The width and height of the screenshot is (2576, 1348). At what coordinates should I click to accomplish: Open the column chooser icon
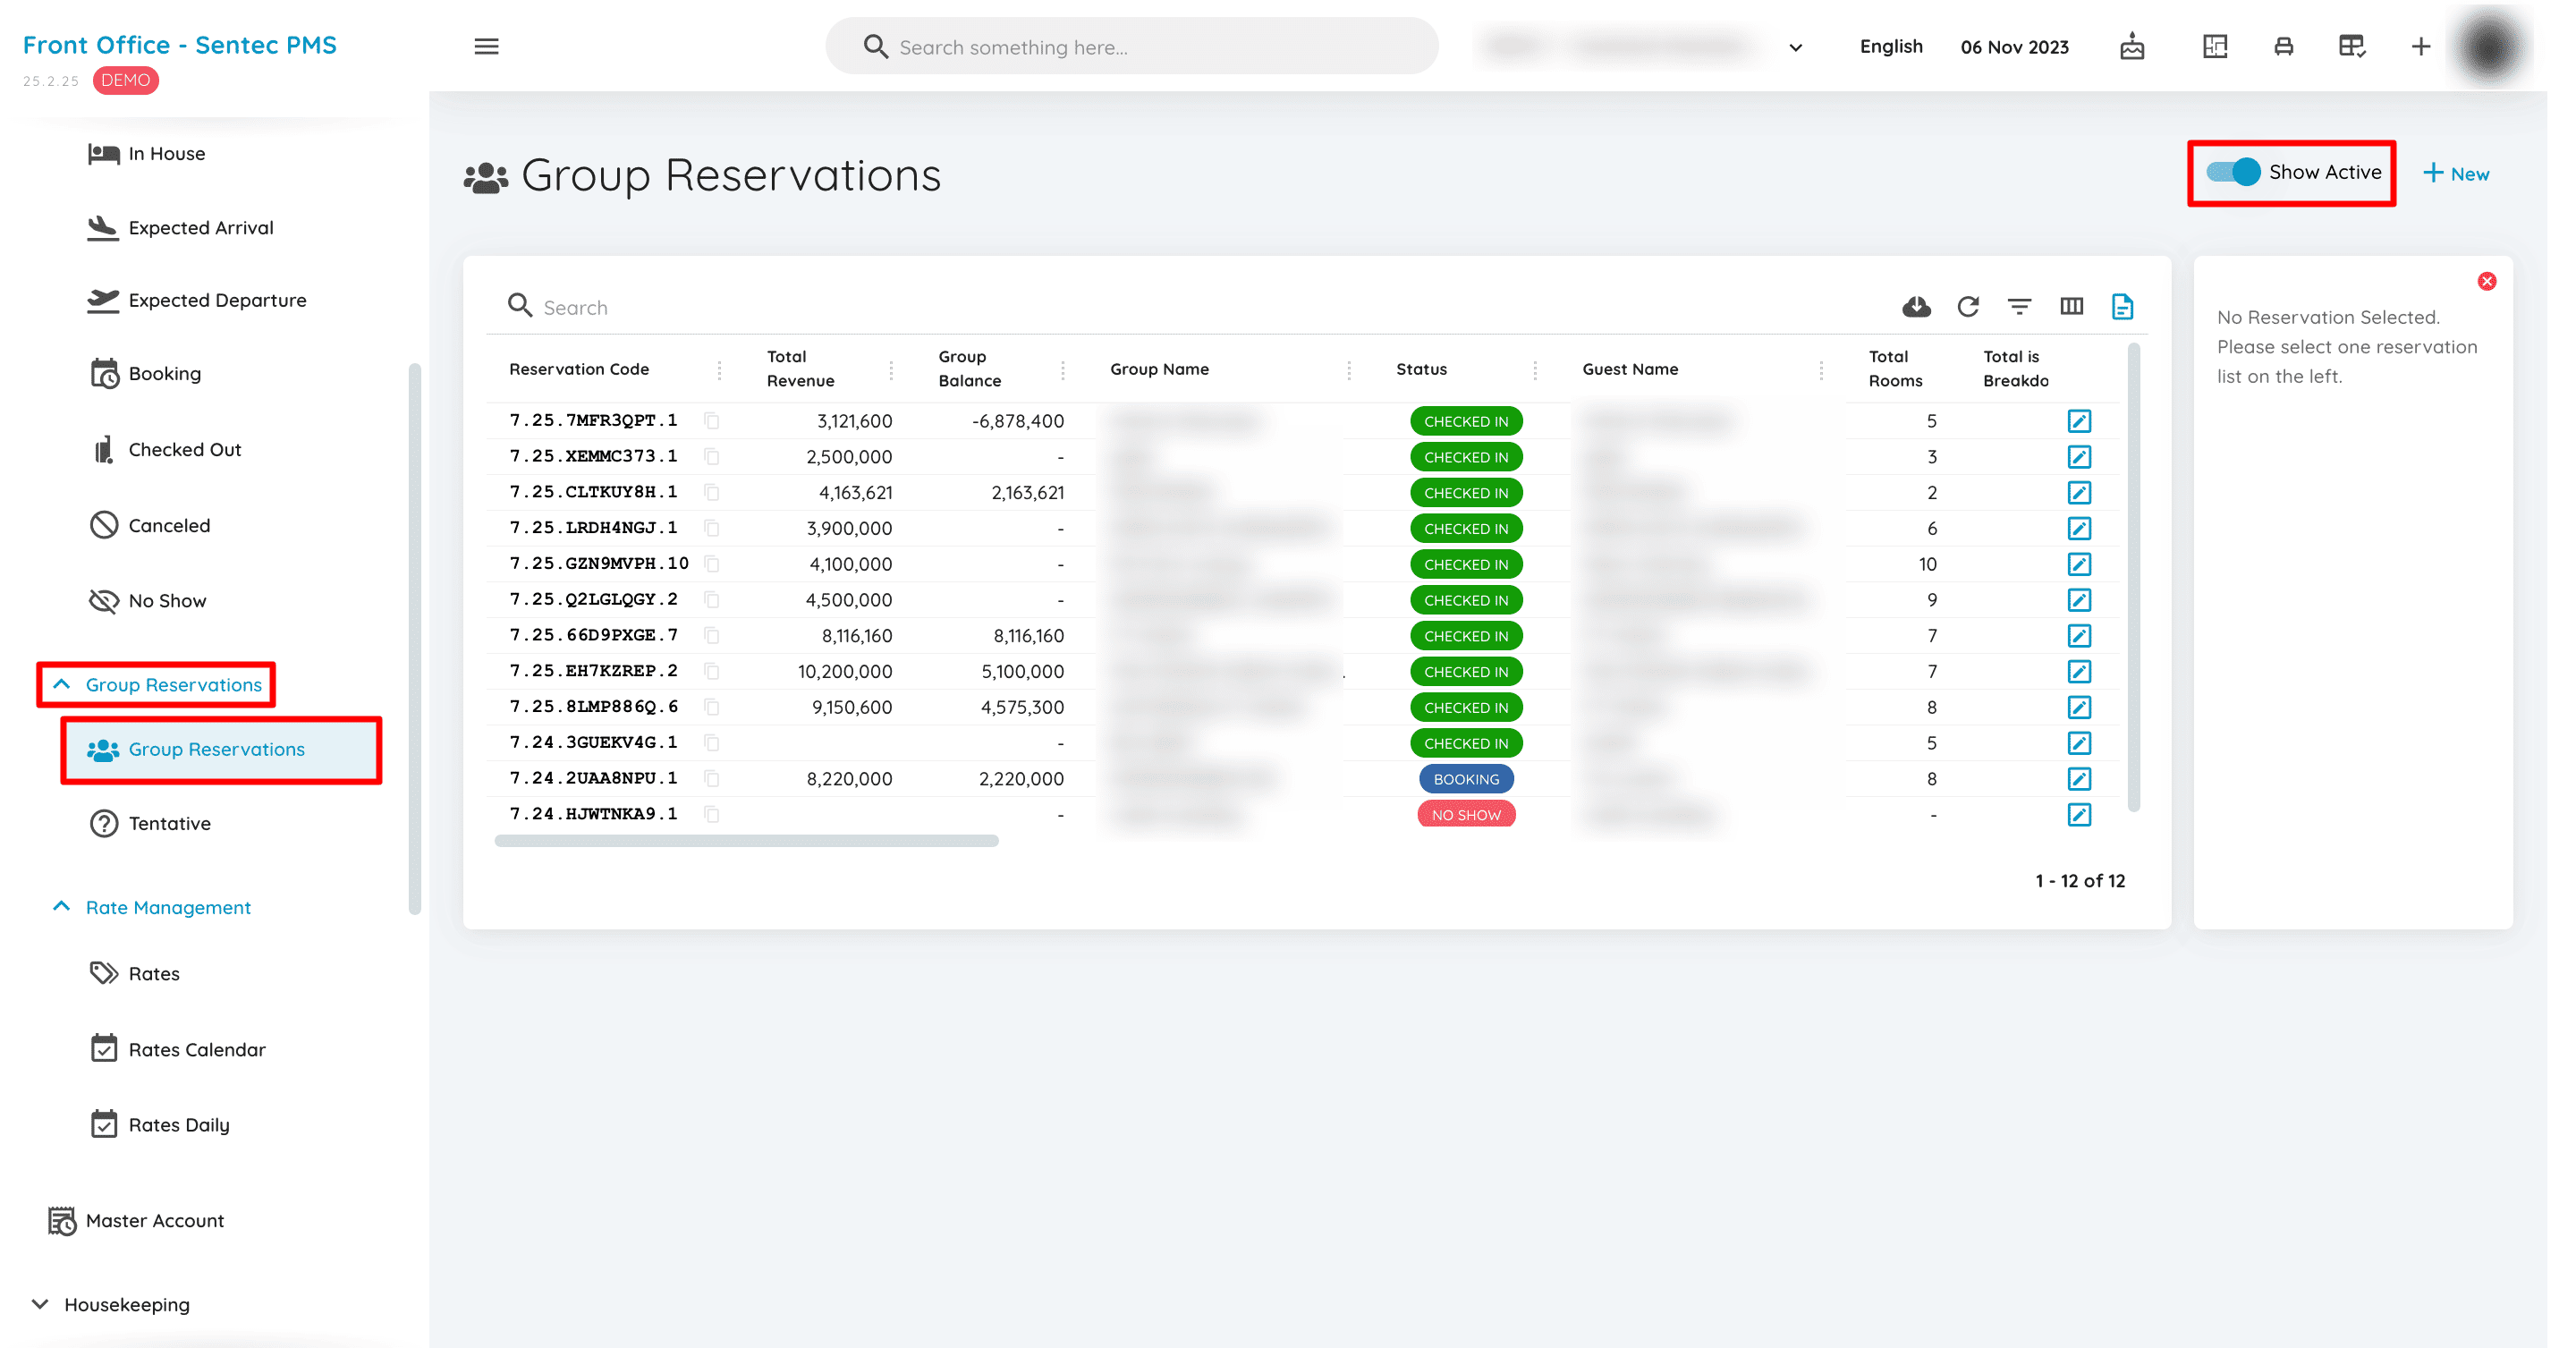coord(2071,306)
